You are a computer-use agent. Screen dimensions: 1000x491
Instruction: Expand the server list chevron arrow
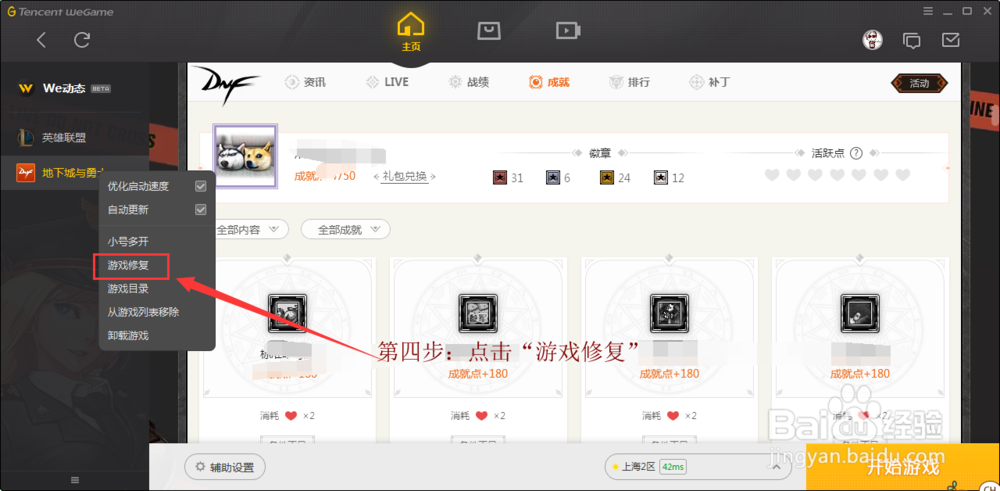coord(777,467)
